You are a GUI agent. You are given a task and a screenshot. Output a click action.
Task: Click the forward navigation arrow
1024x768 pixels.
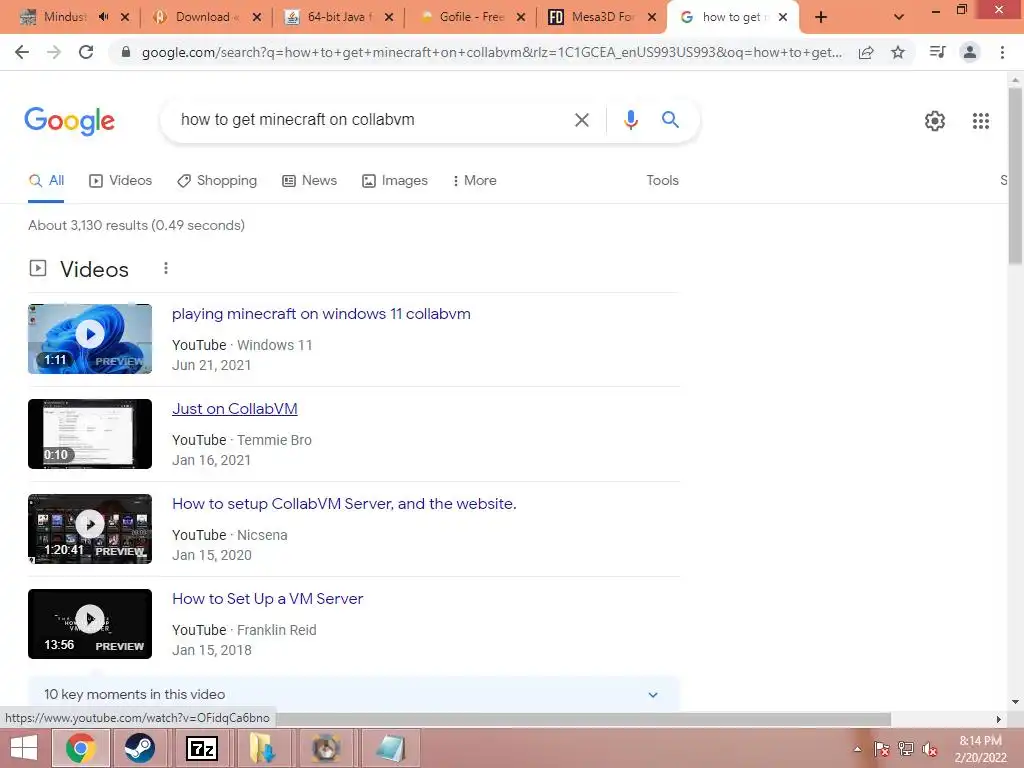(x=54, y=52)
